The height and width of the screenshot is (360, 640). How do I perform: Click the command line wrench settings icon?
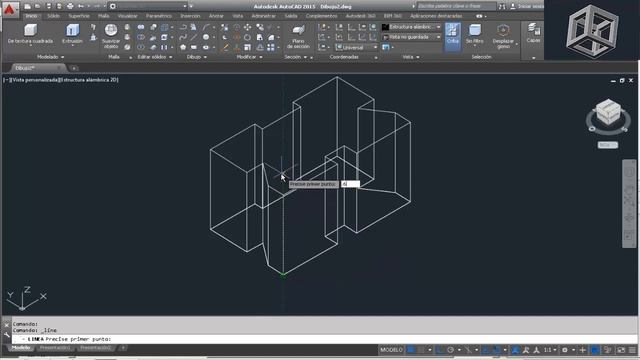(7, 335)
